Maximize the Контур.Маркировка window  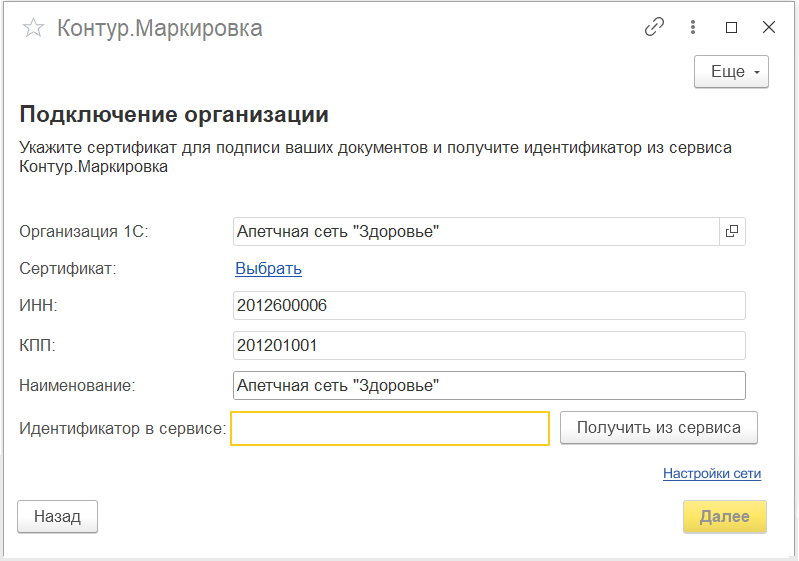[x=731, y=27]
